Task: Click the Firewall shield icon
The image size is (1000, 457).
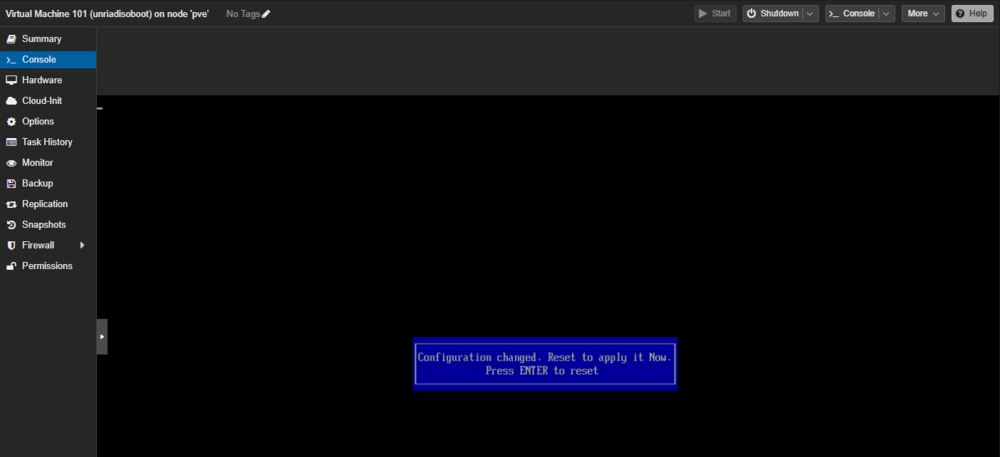Action: 11,245
